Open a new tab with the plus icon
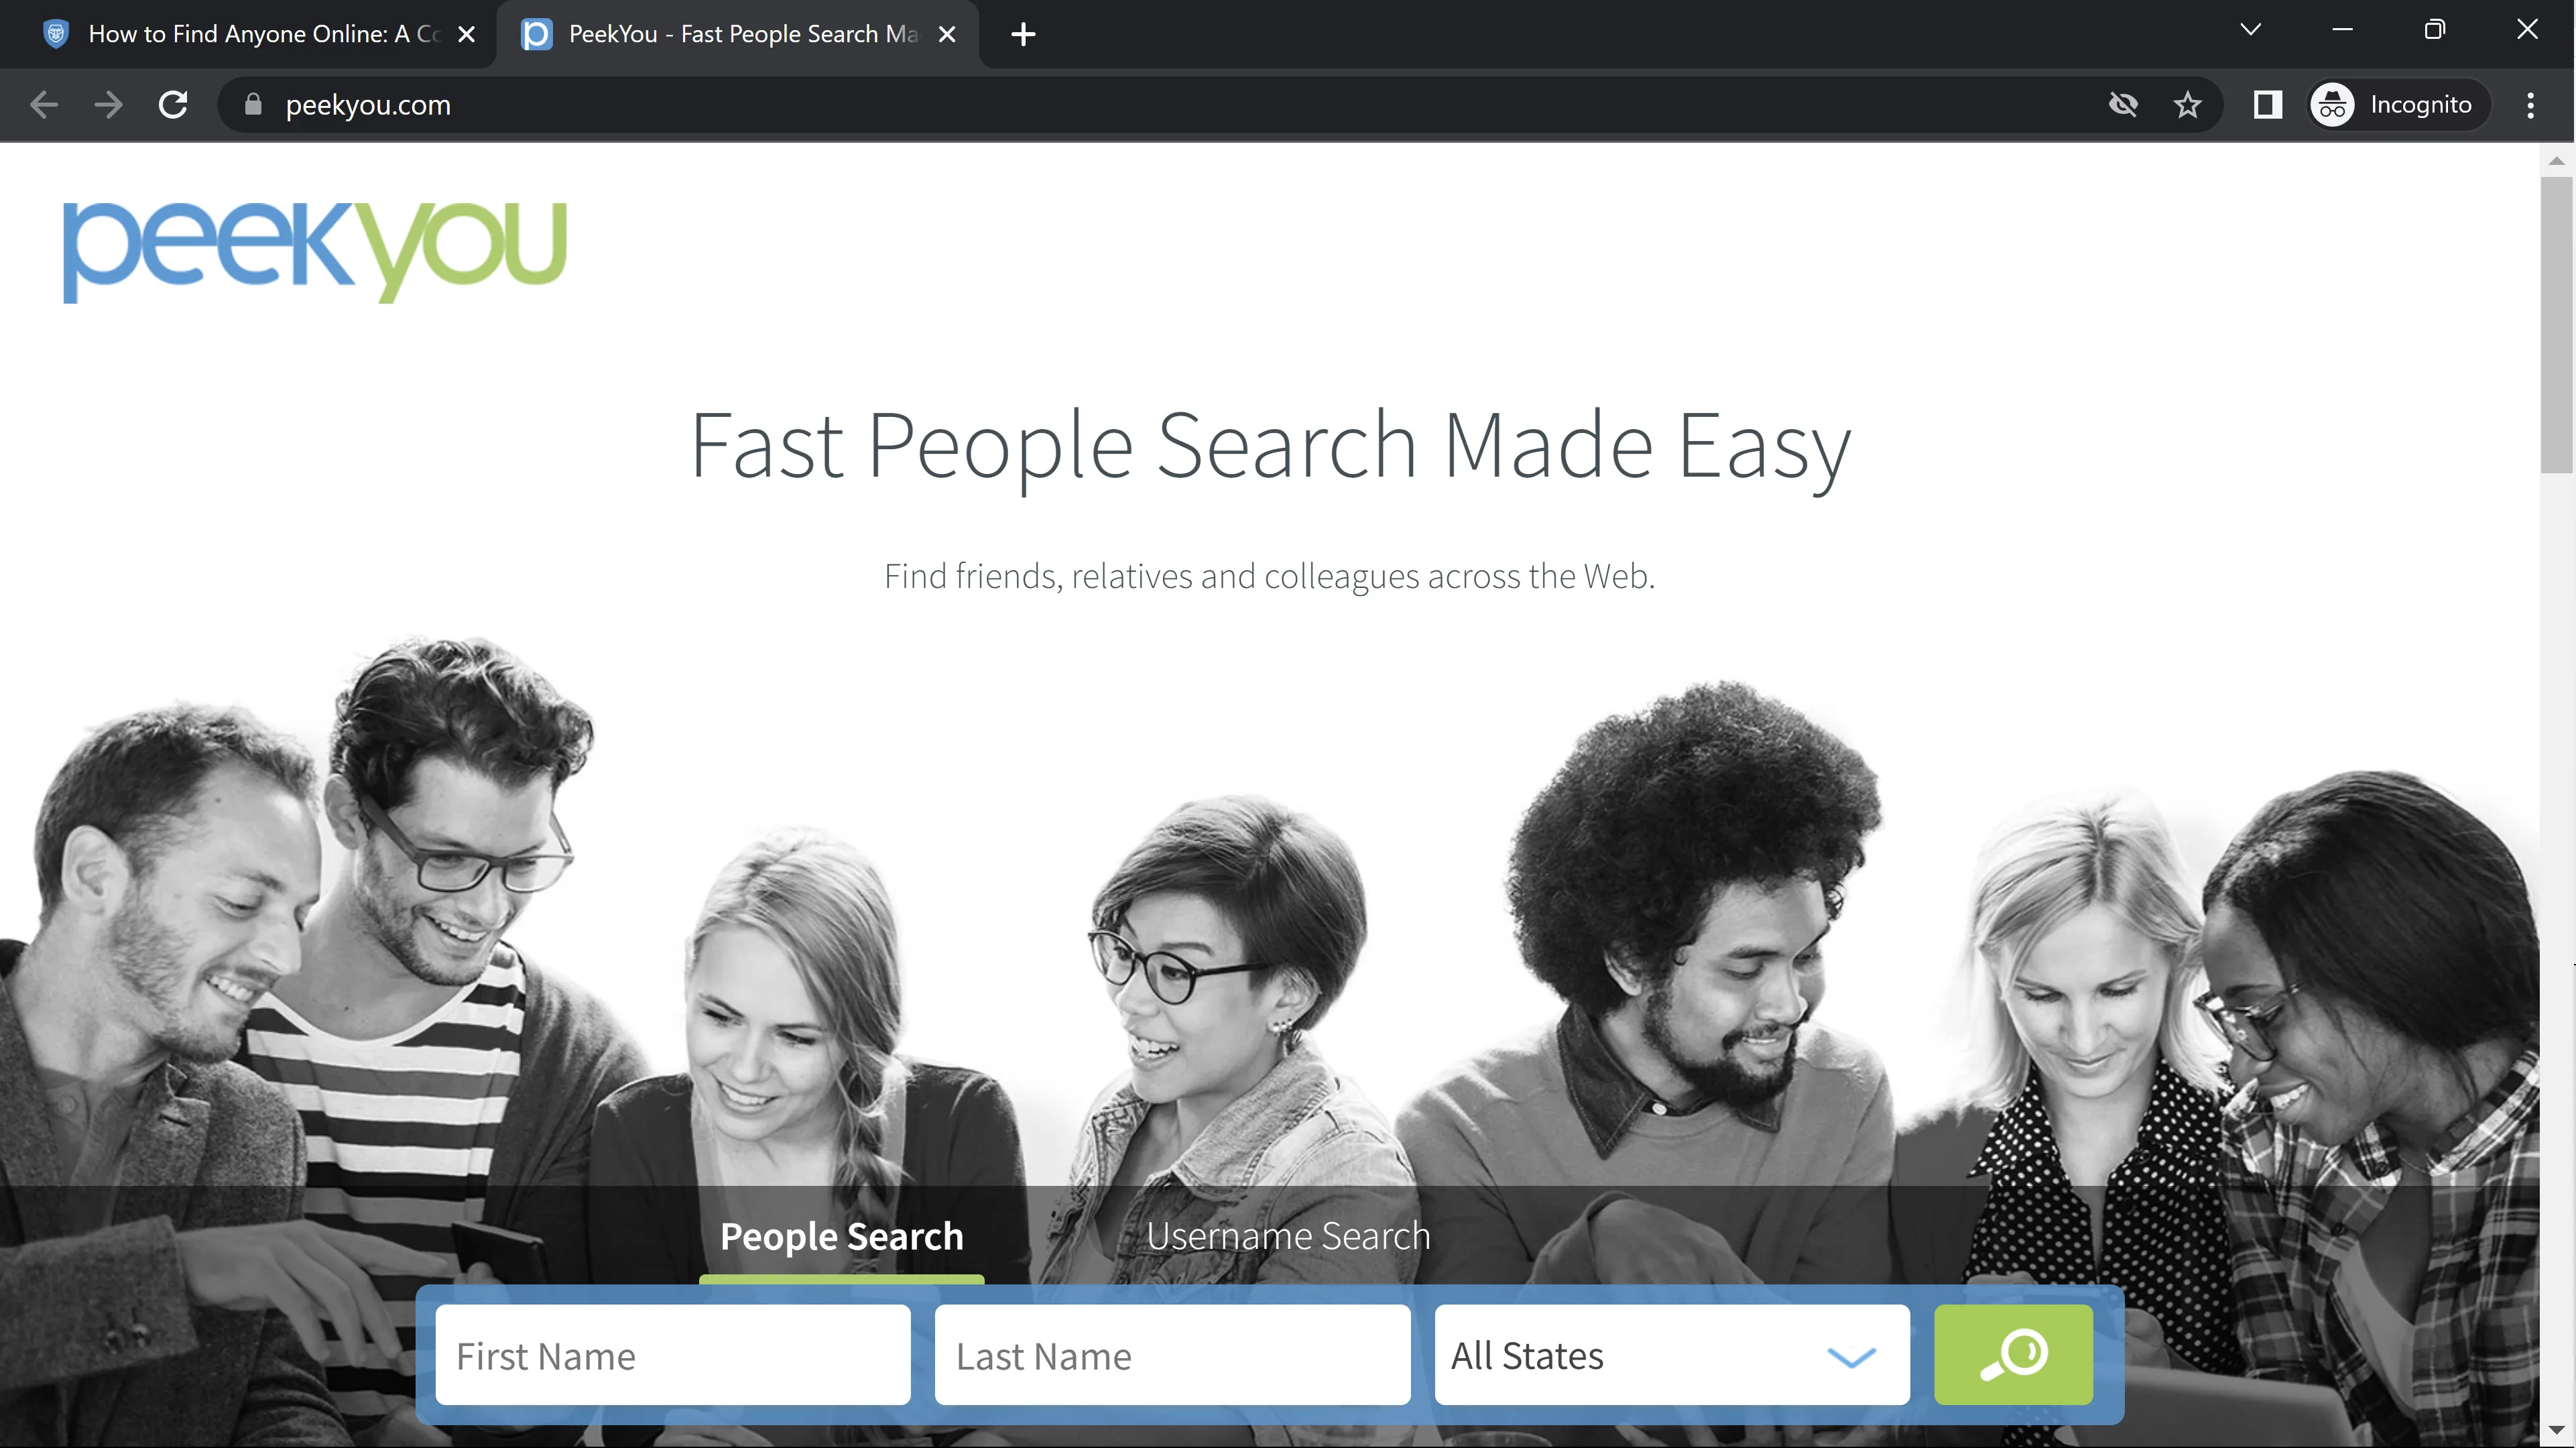Viewport: 2576px width, 1448px height. pos(1022,35)
